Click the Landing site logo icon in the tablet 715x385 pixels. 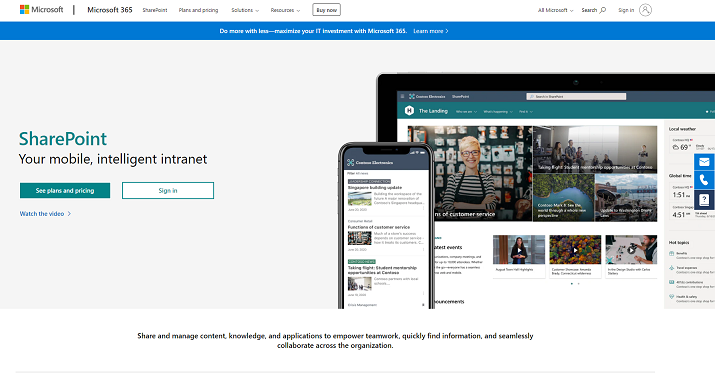[x=409, y=110]
